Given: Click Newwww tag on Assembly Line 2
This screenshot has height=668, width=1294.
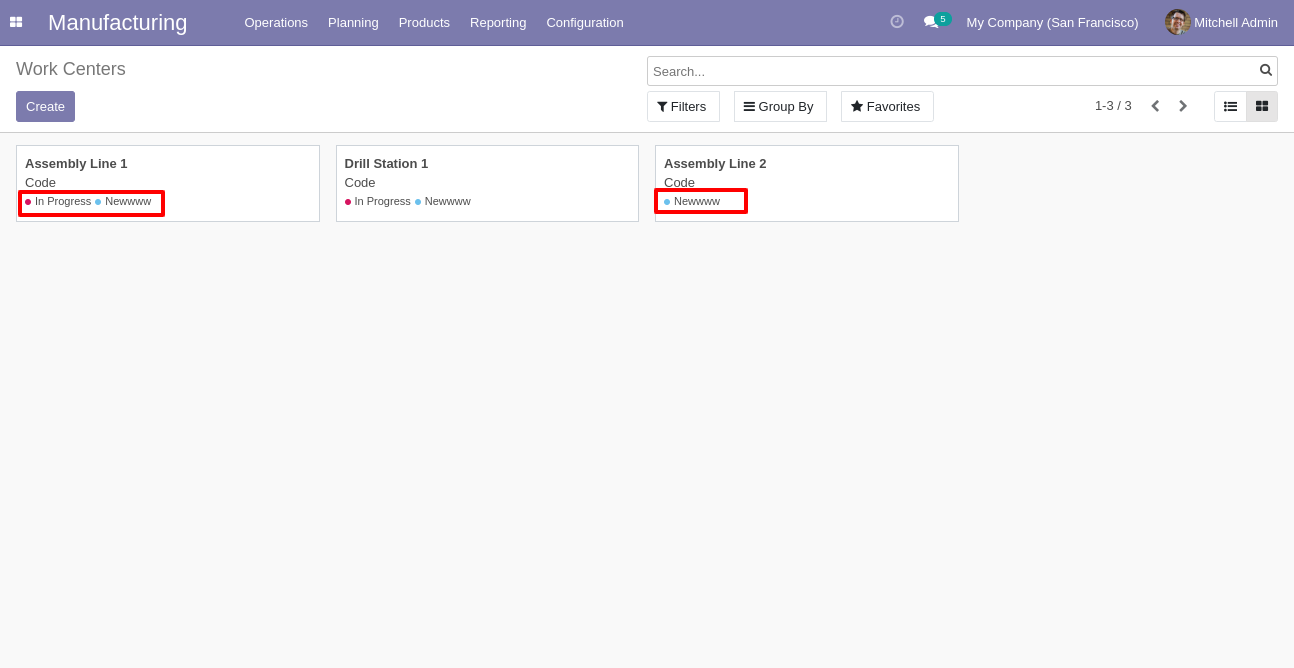Looking at the screenshot, I should click(697, 201).
